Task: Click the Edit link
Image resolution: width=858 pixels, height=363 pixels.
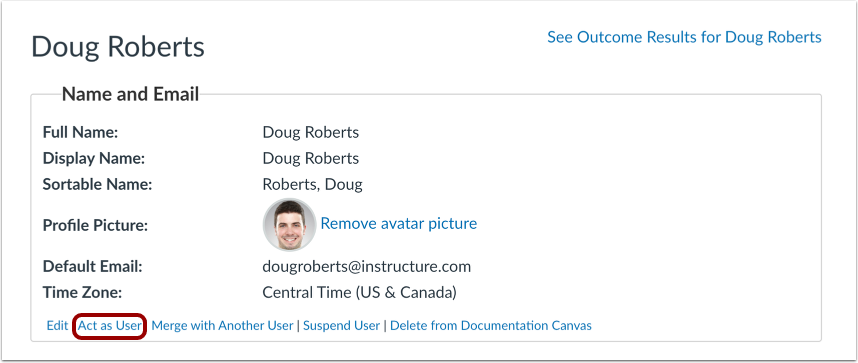Action: [x=57, y=326]
